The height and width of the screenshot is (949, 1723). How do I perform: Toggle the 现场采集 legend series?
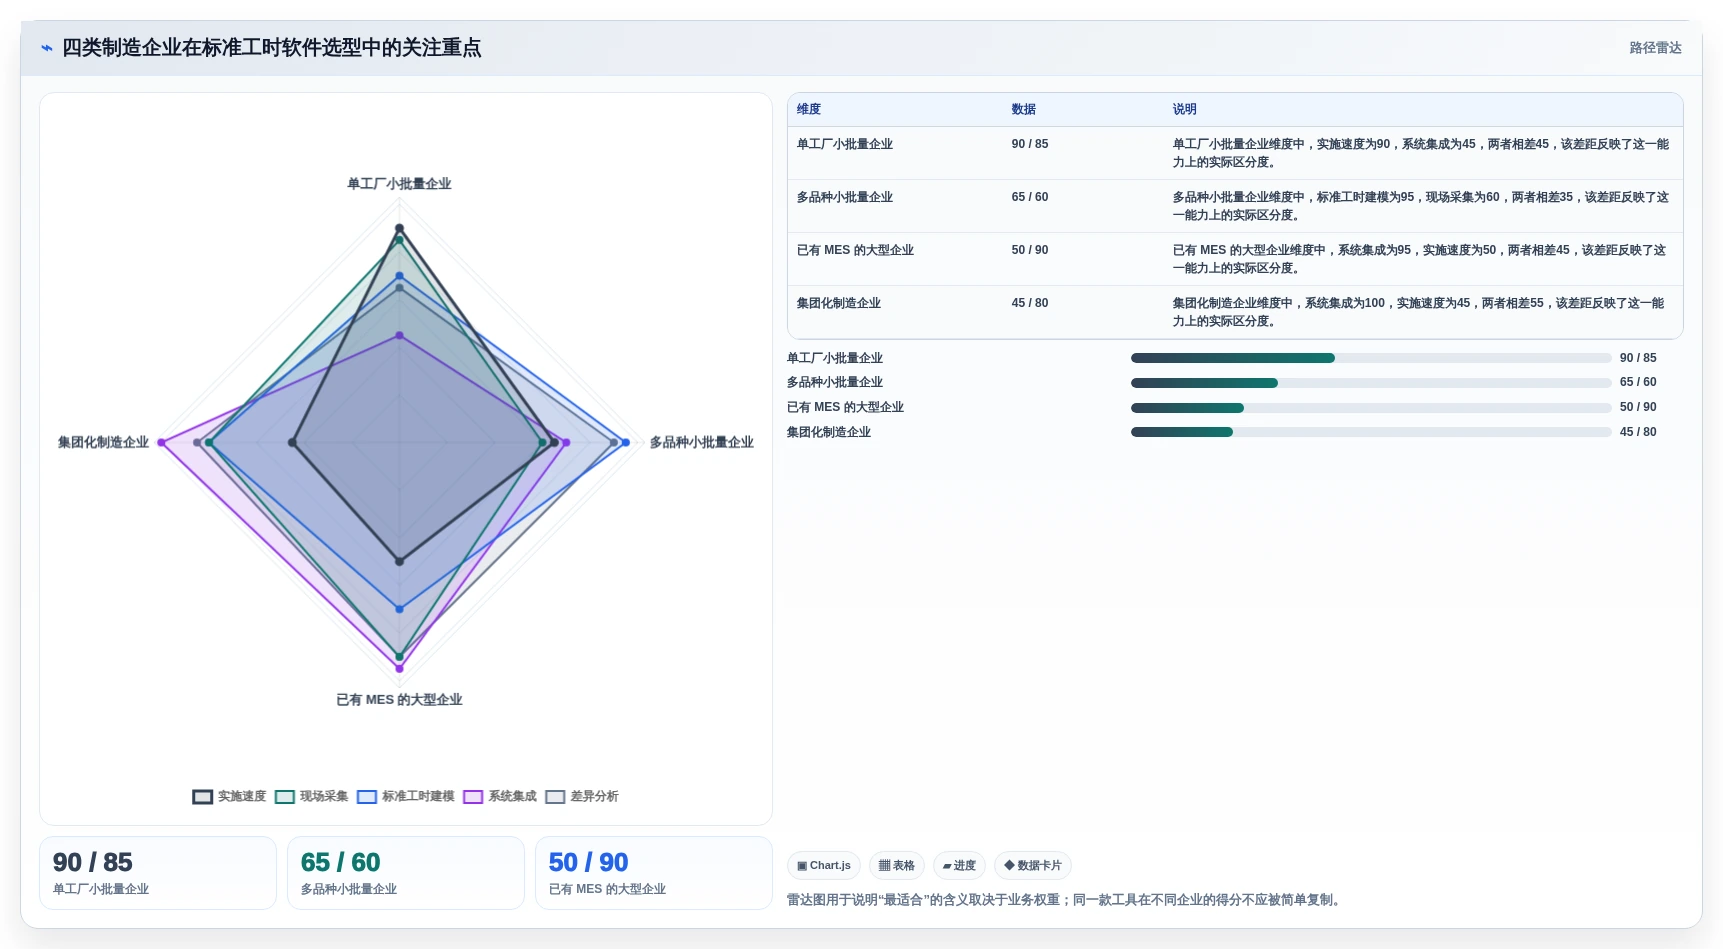pos(311,797)
